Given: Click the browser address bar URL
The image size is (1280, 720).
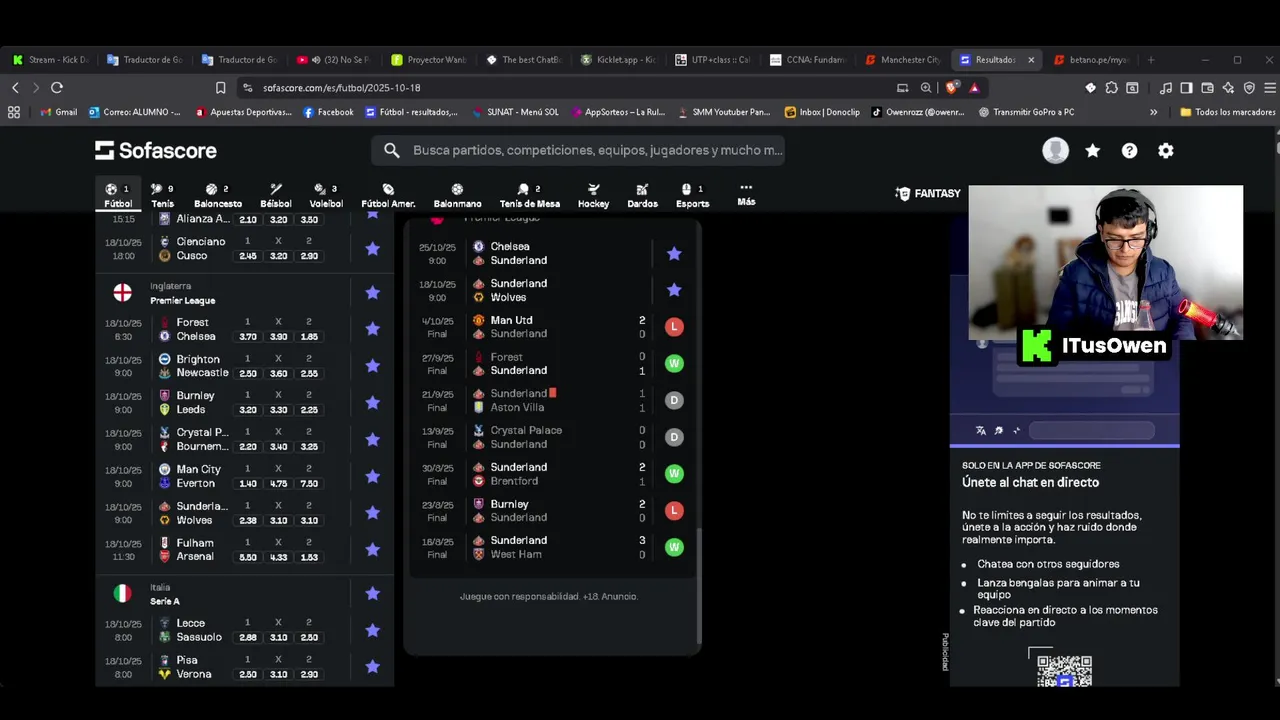Looking at the screenshot, I should [x=341, y=88].
